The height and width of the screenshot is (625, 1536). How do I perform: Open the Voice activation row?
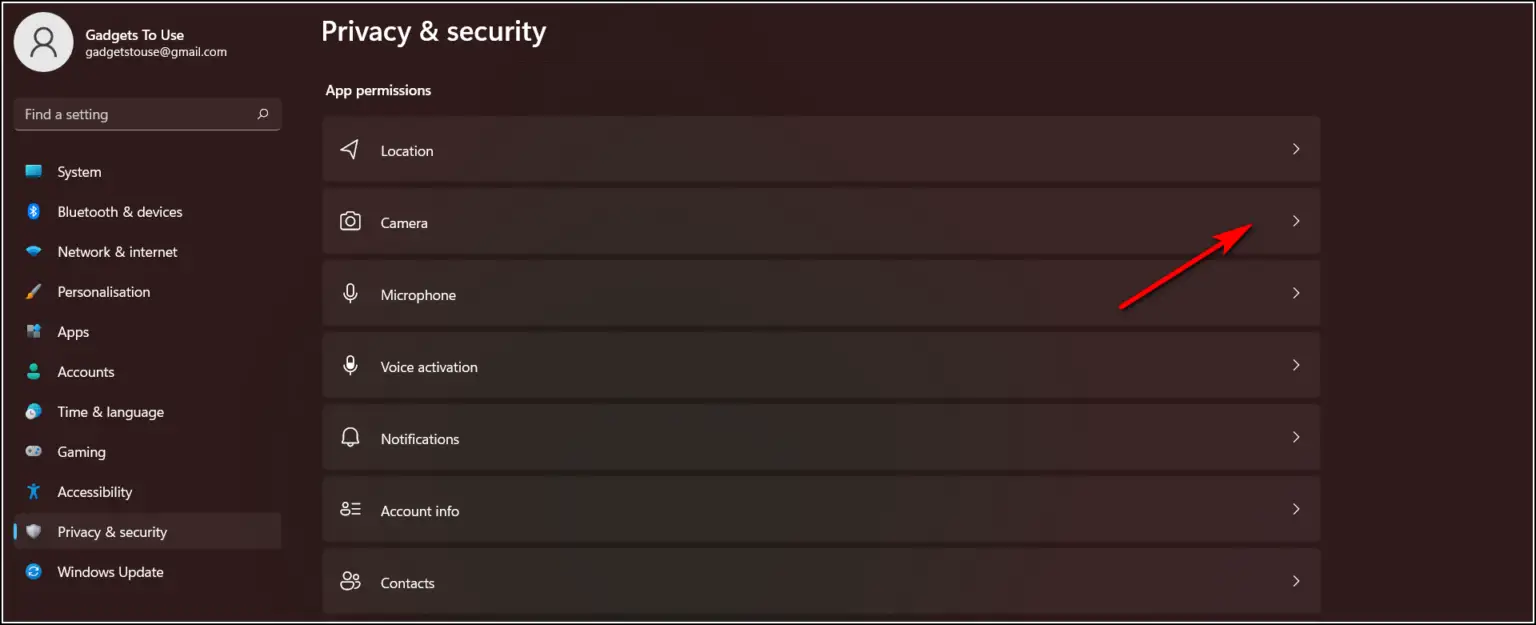point(820,366)
